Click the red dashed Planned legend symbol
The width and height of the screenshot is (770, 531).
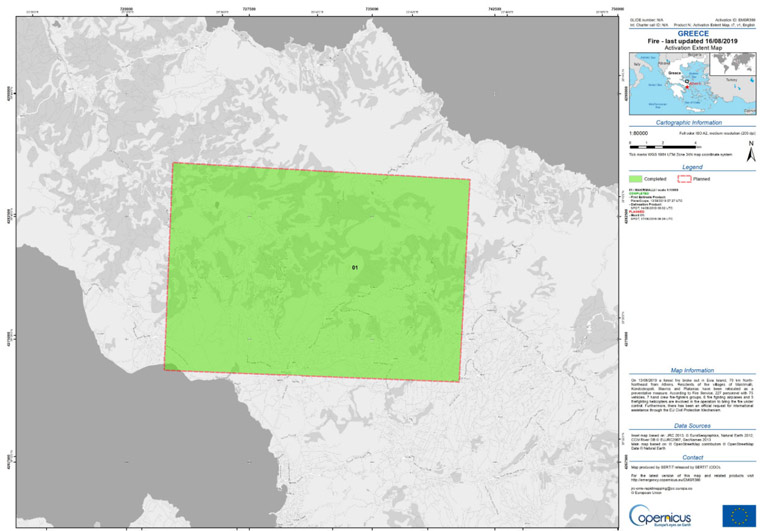[683, 179]
